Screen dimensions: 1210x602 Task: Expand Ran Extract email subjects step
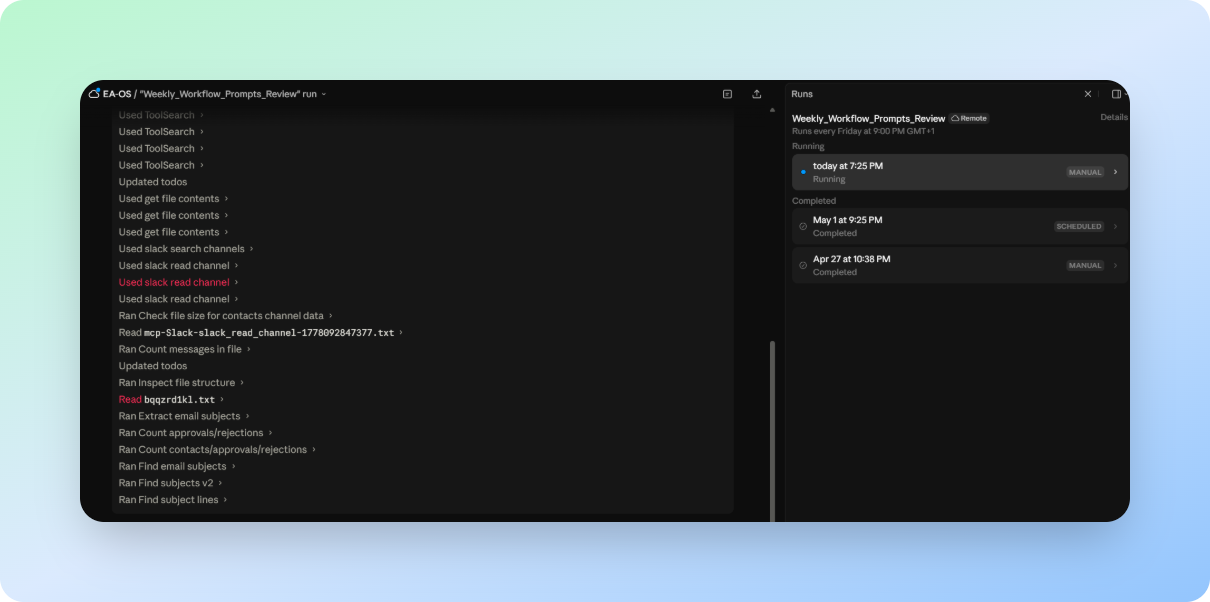point(184,416)
